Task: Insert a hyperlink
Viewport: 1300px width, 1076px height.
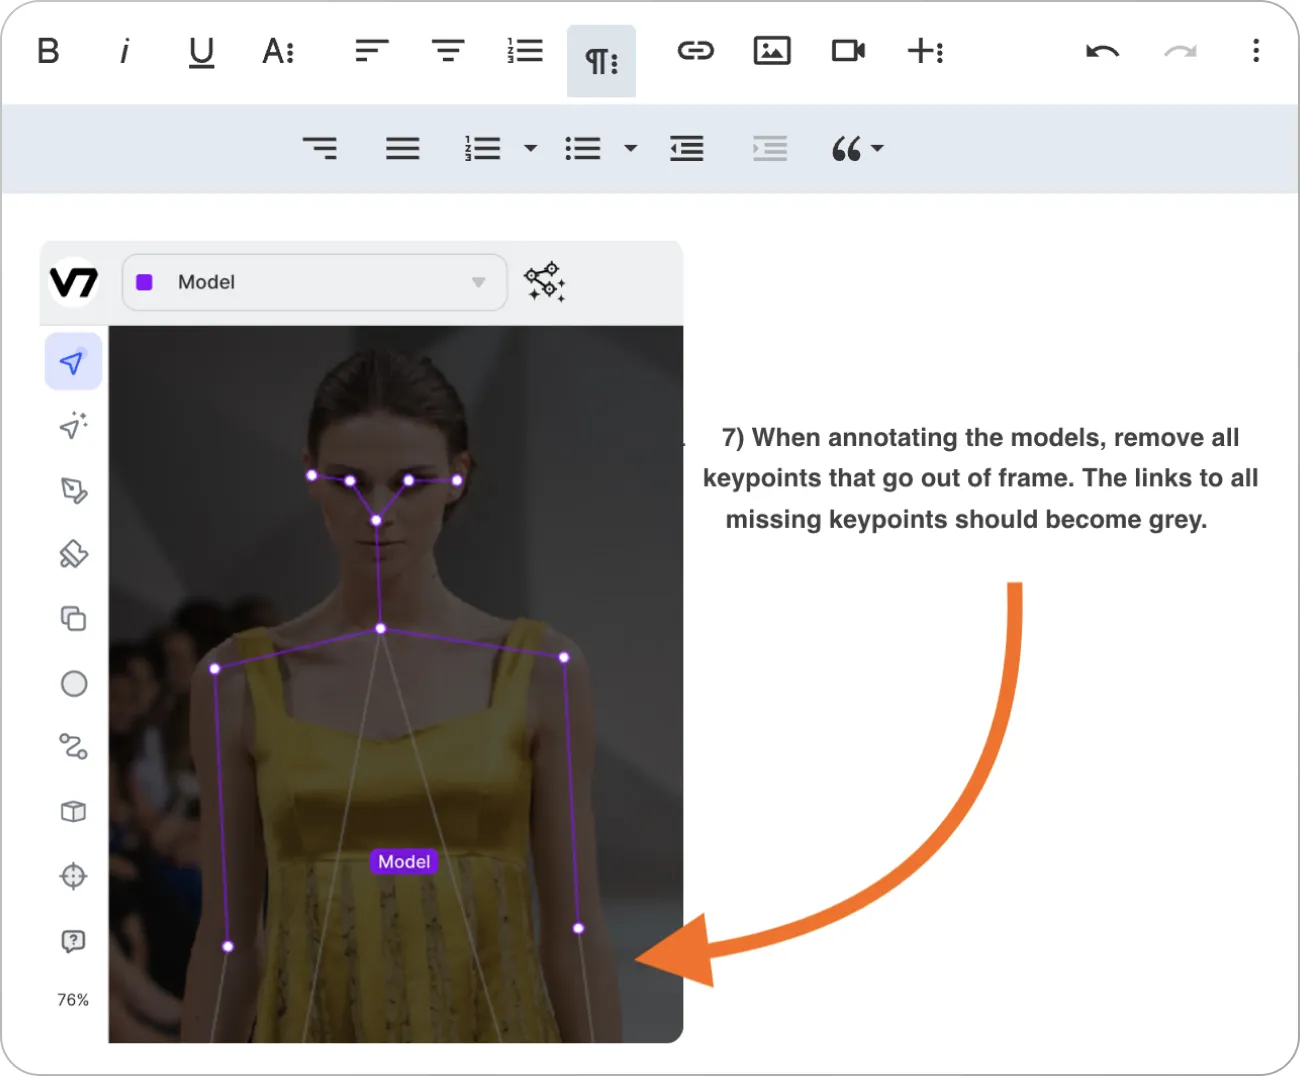Action: [695, 51]
